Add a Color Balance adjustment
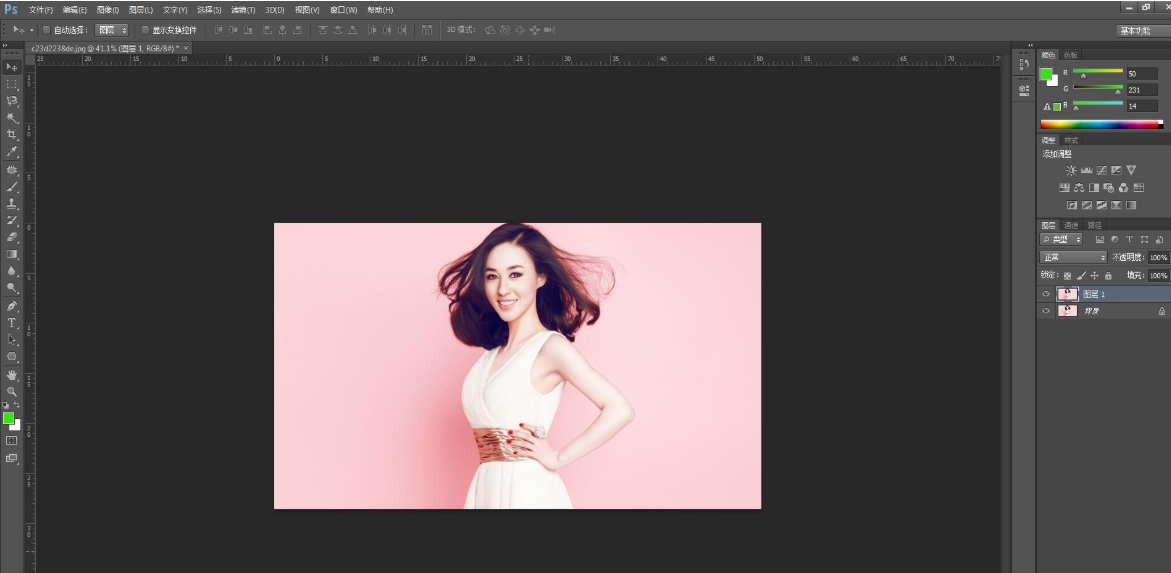1171x573 pixels. (1079, 188)
